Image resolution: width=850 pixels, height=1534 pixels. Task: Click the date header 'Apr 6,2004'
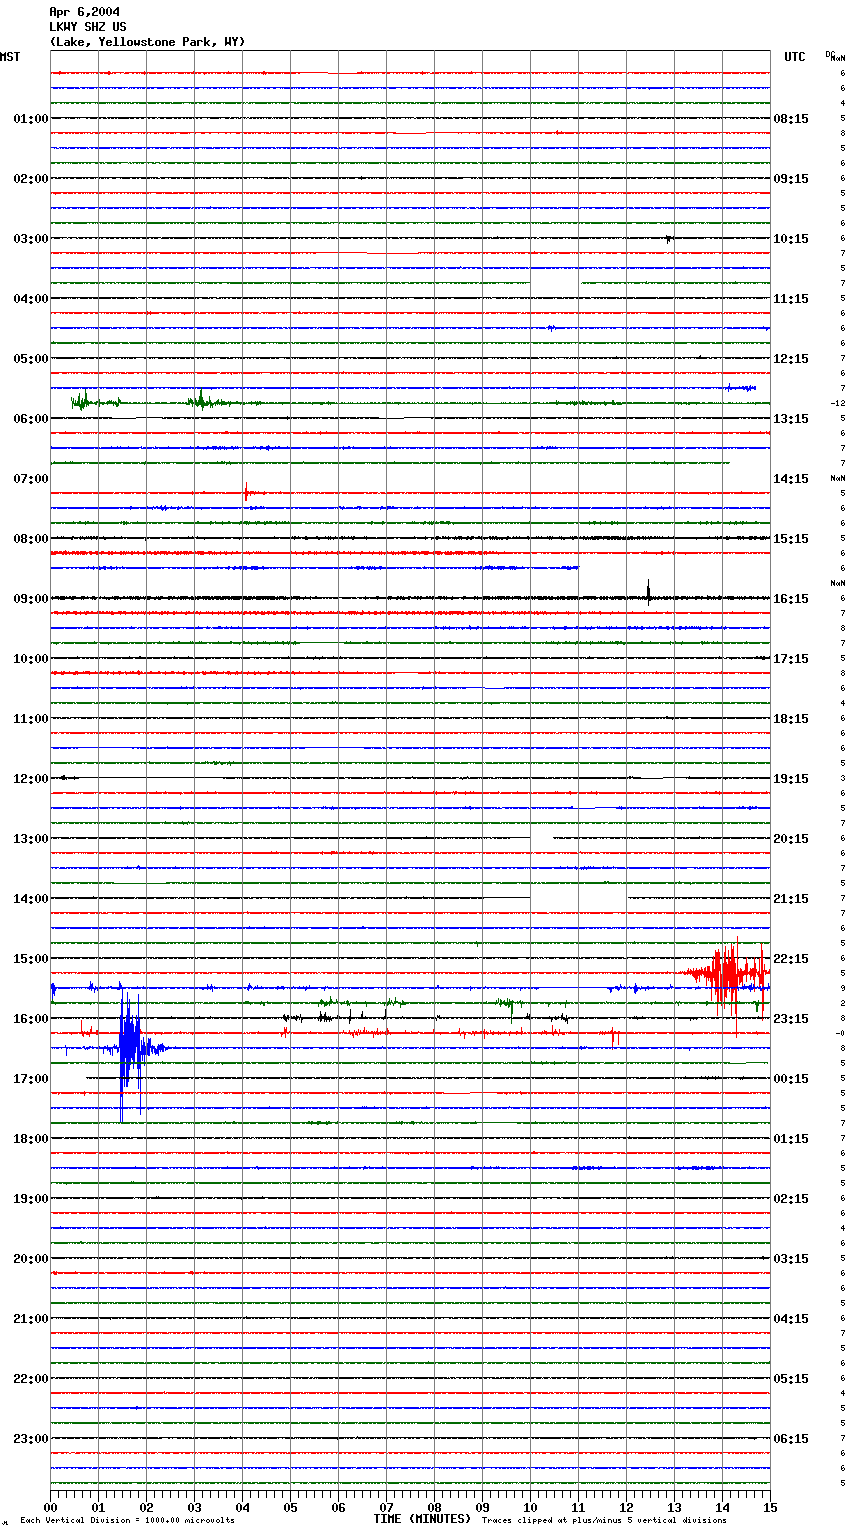tap(84, 12)
